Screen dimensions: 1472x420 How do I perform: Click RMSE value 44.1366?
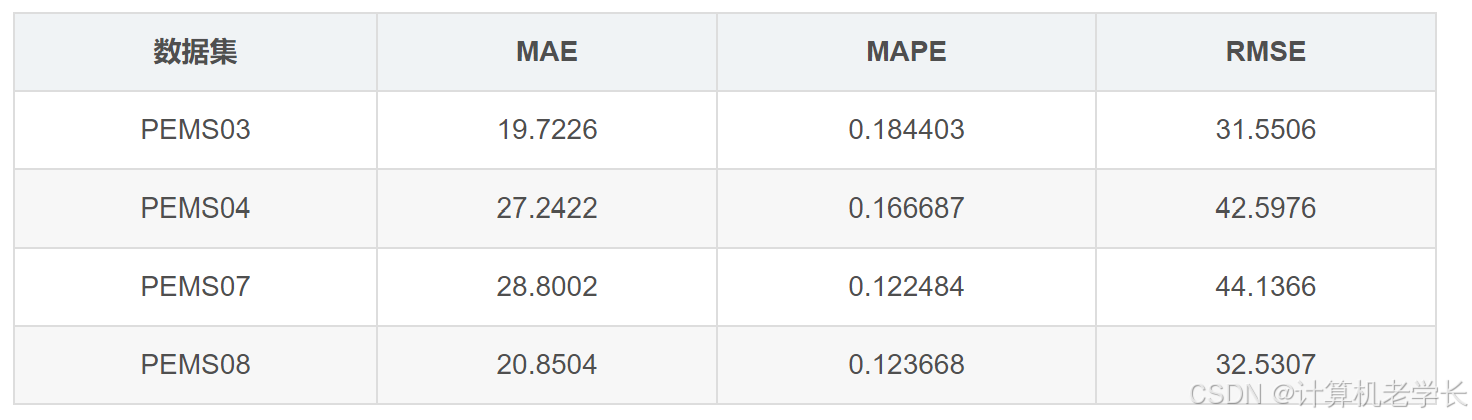pyautogui.click(x=1266, y=287)
